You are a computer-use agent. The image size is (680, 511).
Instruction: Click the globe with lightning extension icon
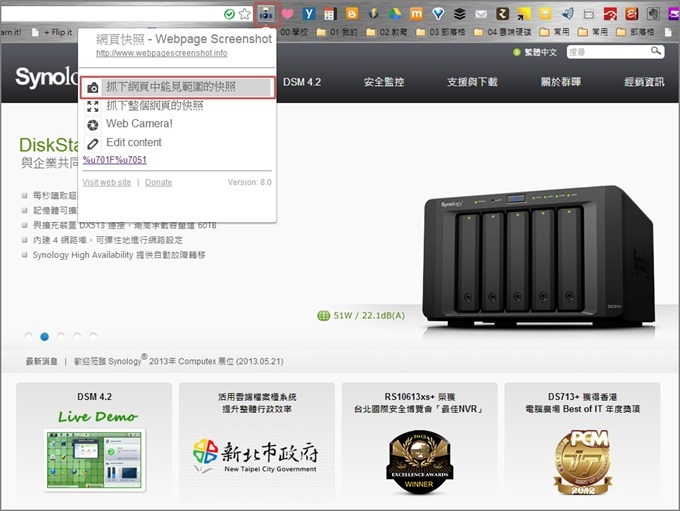pos(373,14)
